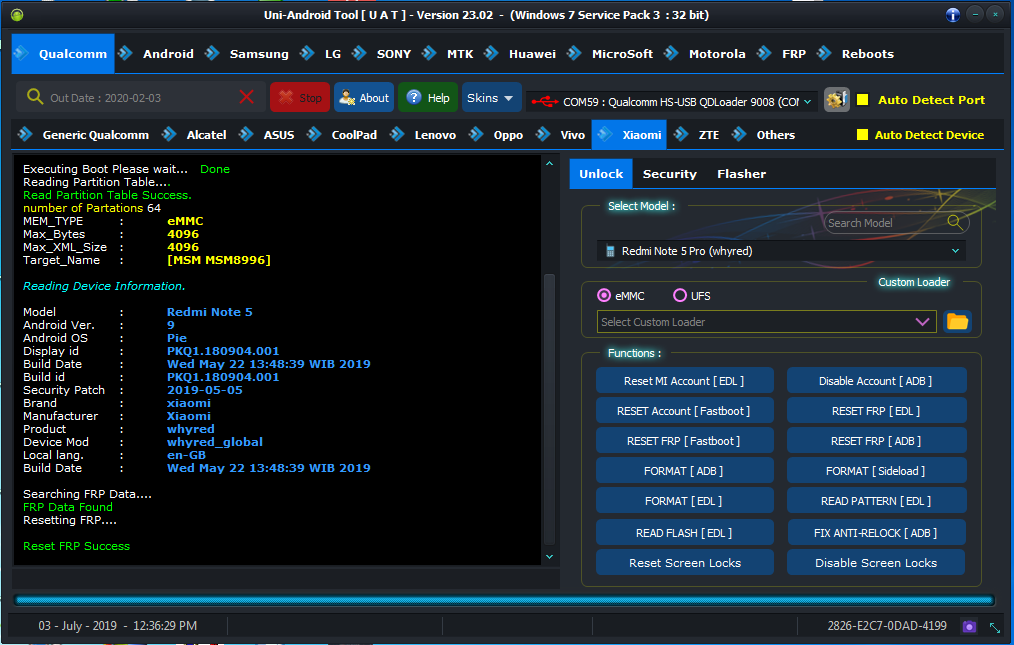The height and width of the screenshot is (645, 1014).
Task: Open Help with the question mark button
Action: [428, 98]
